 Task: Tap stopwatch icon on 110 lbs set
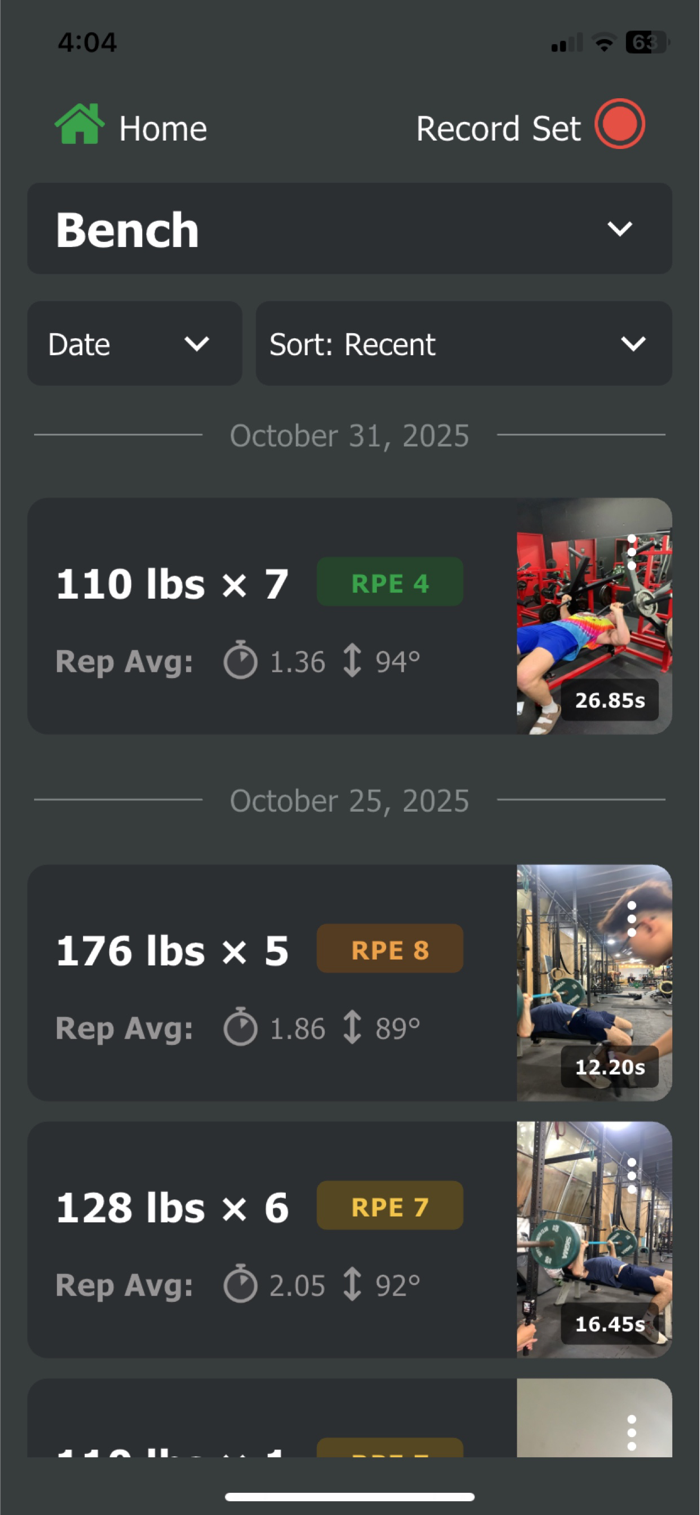pyautogui.click(x=240, y=661)
